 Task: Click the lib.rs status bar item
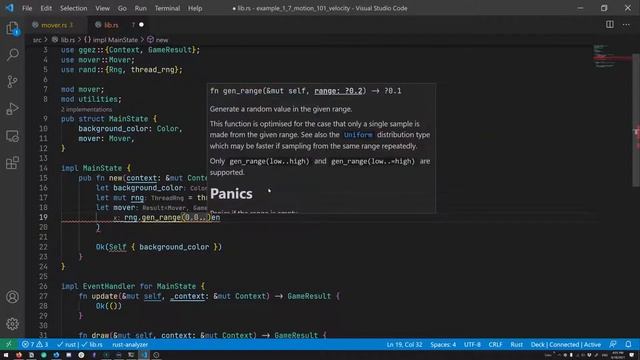click(92, 344)
